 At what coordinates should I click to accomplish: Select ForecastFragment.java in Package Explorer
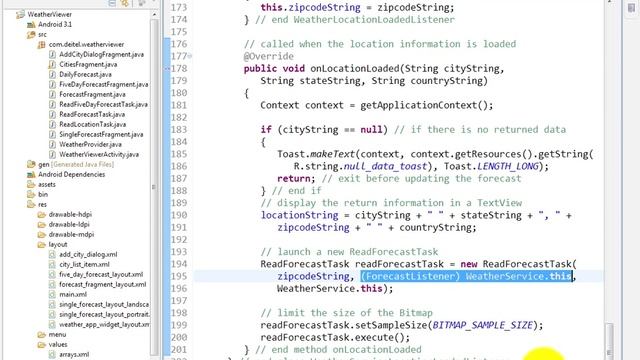[x=92, y=94]
